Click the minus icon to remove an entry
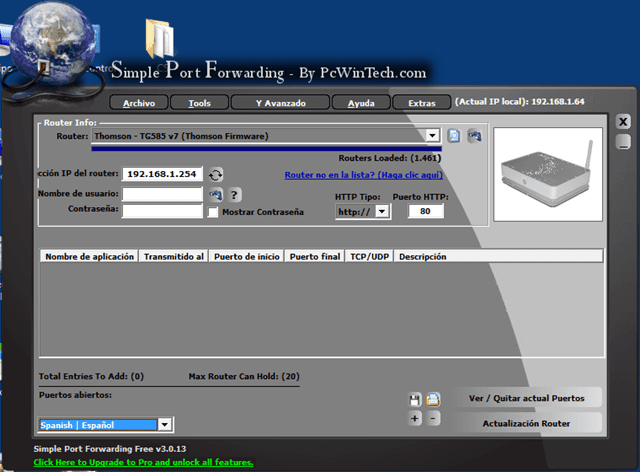The height and width of the screenshot is (472, 640). click(x=433, y=418)
